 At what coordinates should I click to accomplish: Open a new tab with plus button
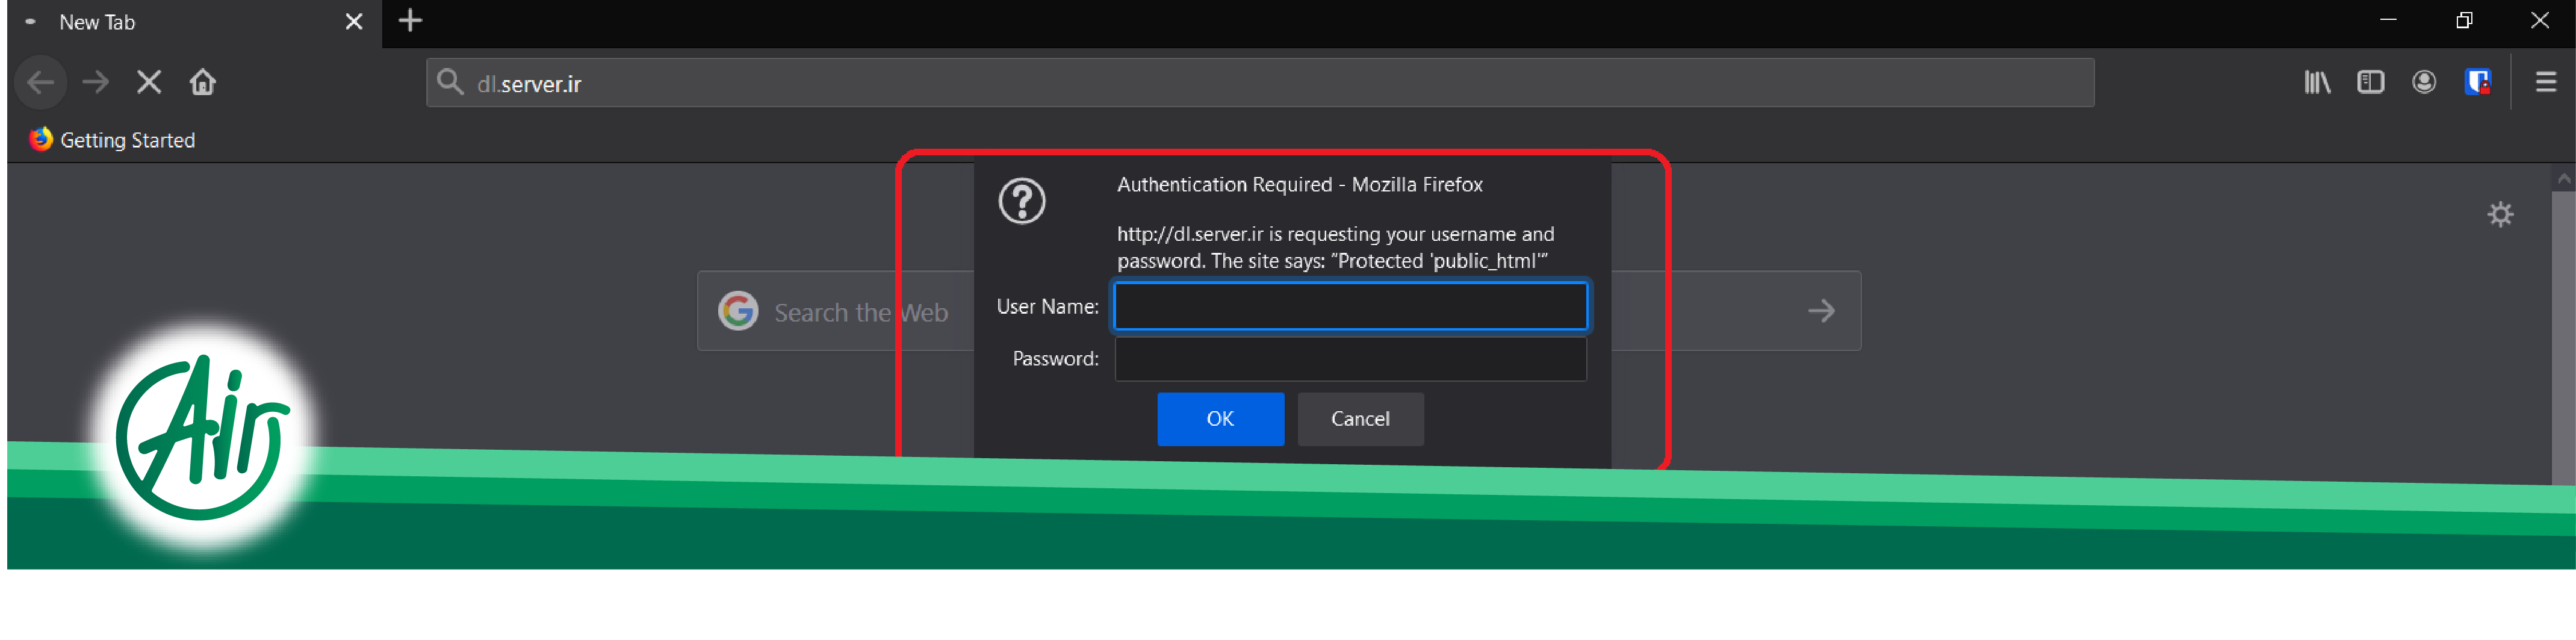(410, 20)
